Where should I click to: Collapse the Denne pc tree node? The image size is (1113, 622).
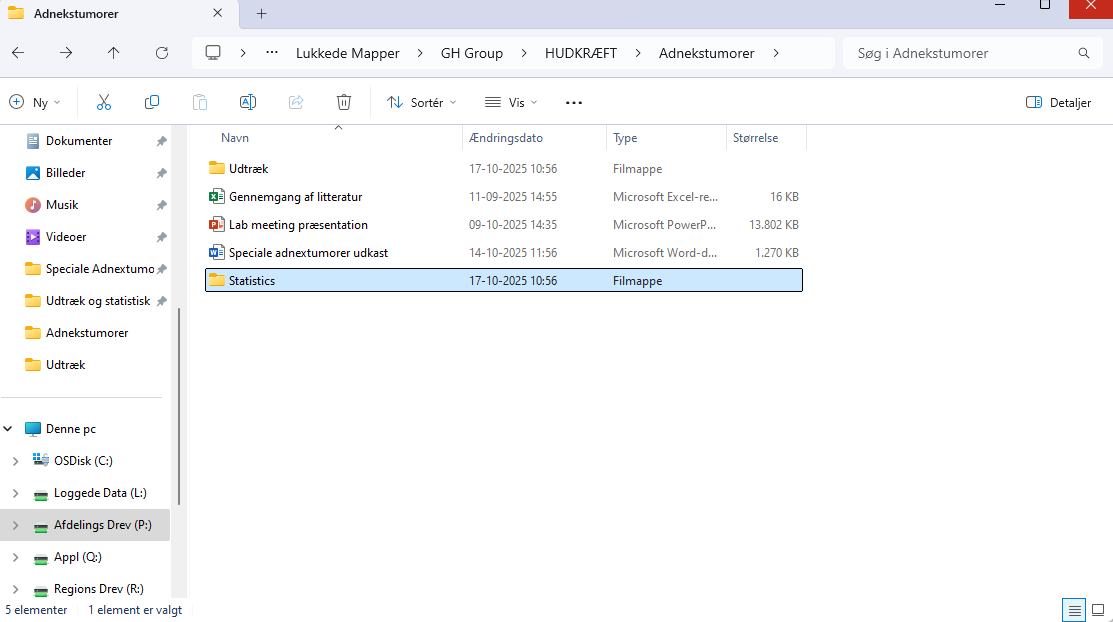point(9,429)
